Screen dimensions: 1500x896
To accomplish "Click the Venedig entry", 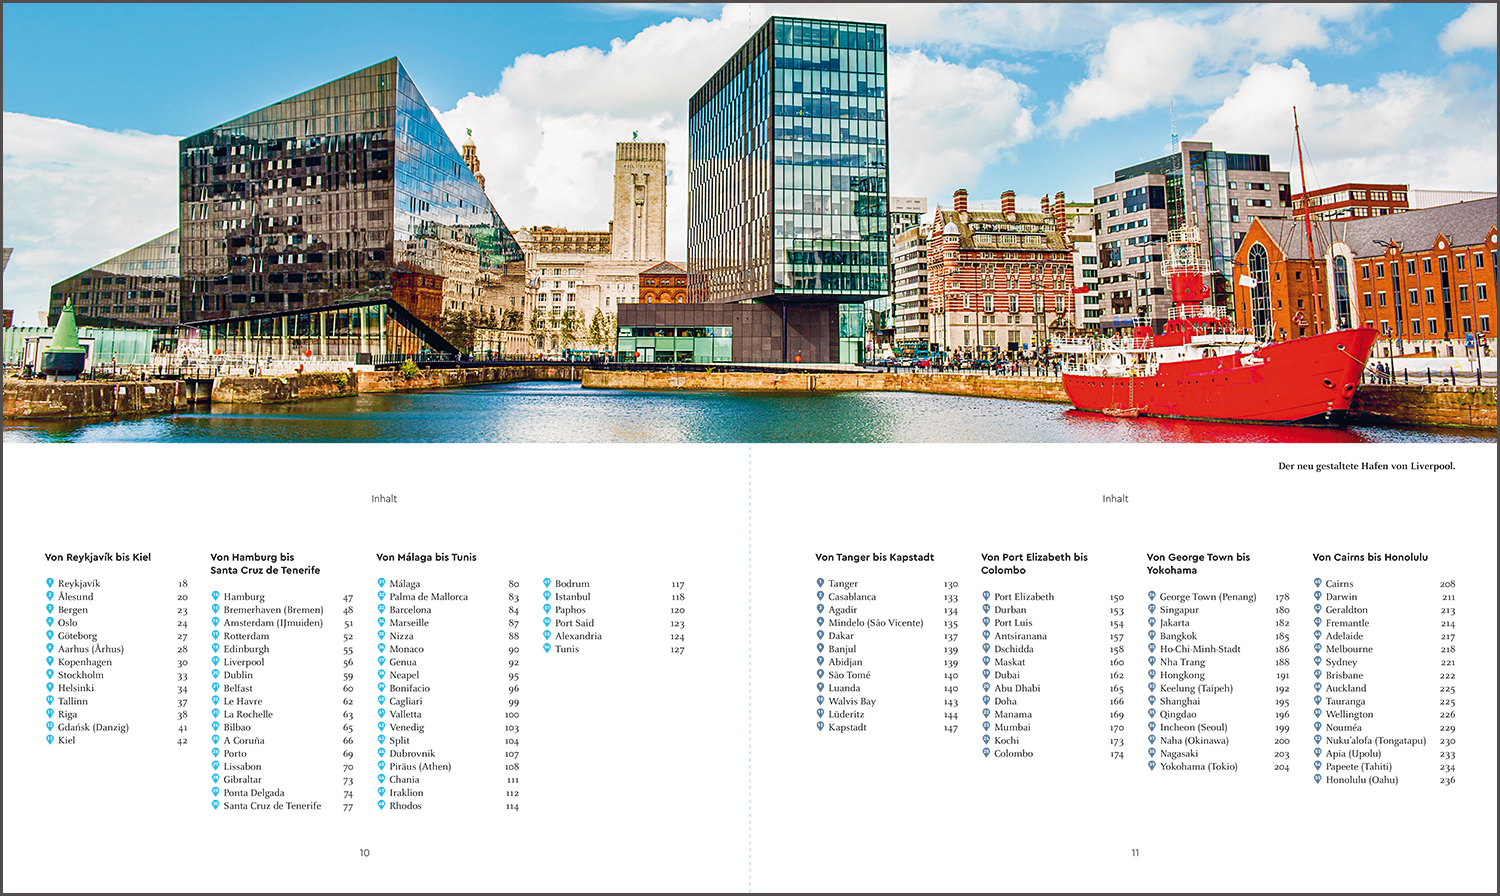I will pyautogui.click(x=407, y=727).
